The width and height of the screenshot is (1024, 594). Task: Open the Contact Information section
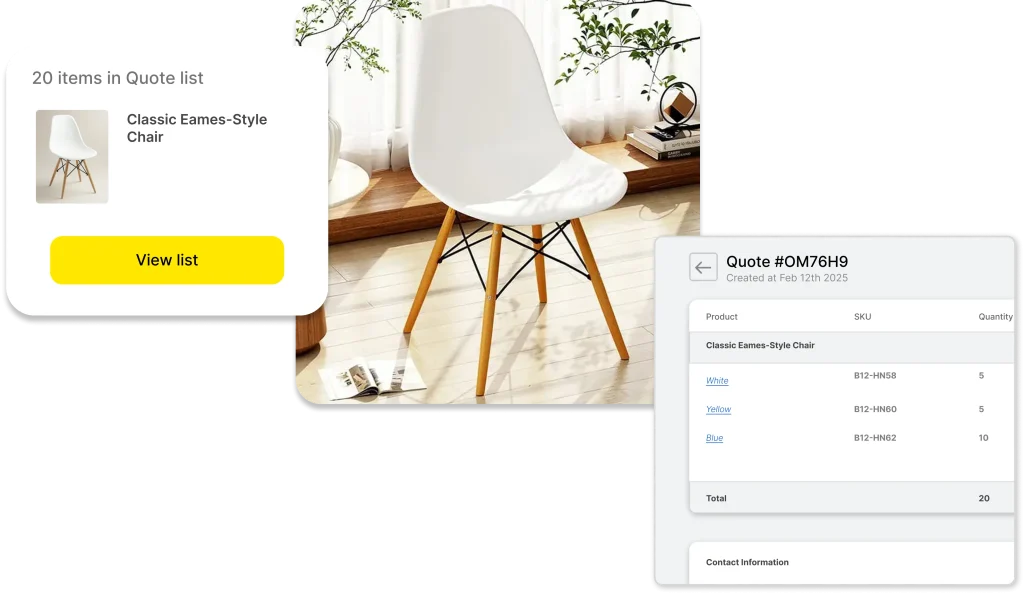(747, 562)
